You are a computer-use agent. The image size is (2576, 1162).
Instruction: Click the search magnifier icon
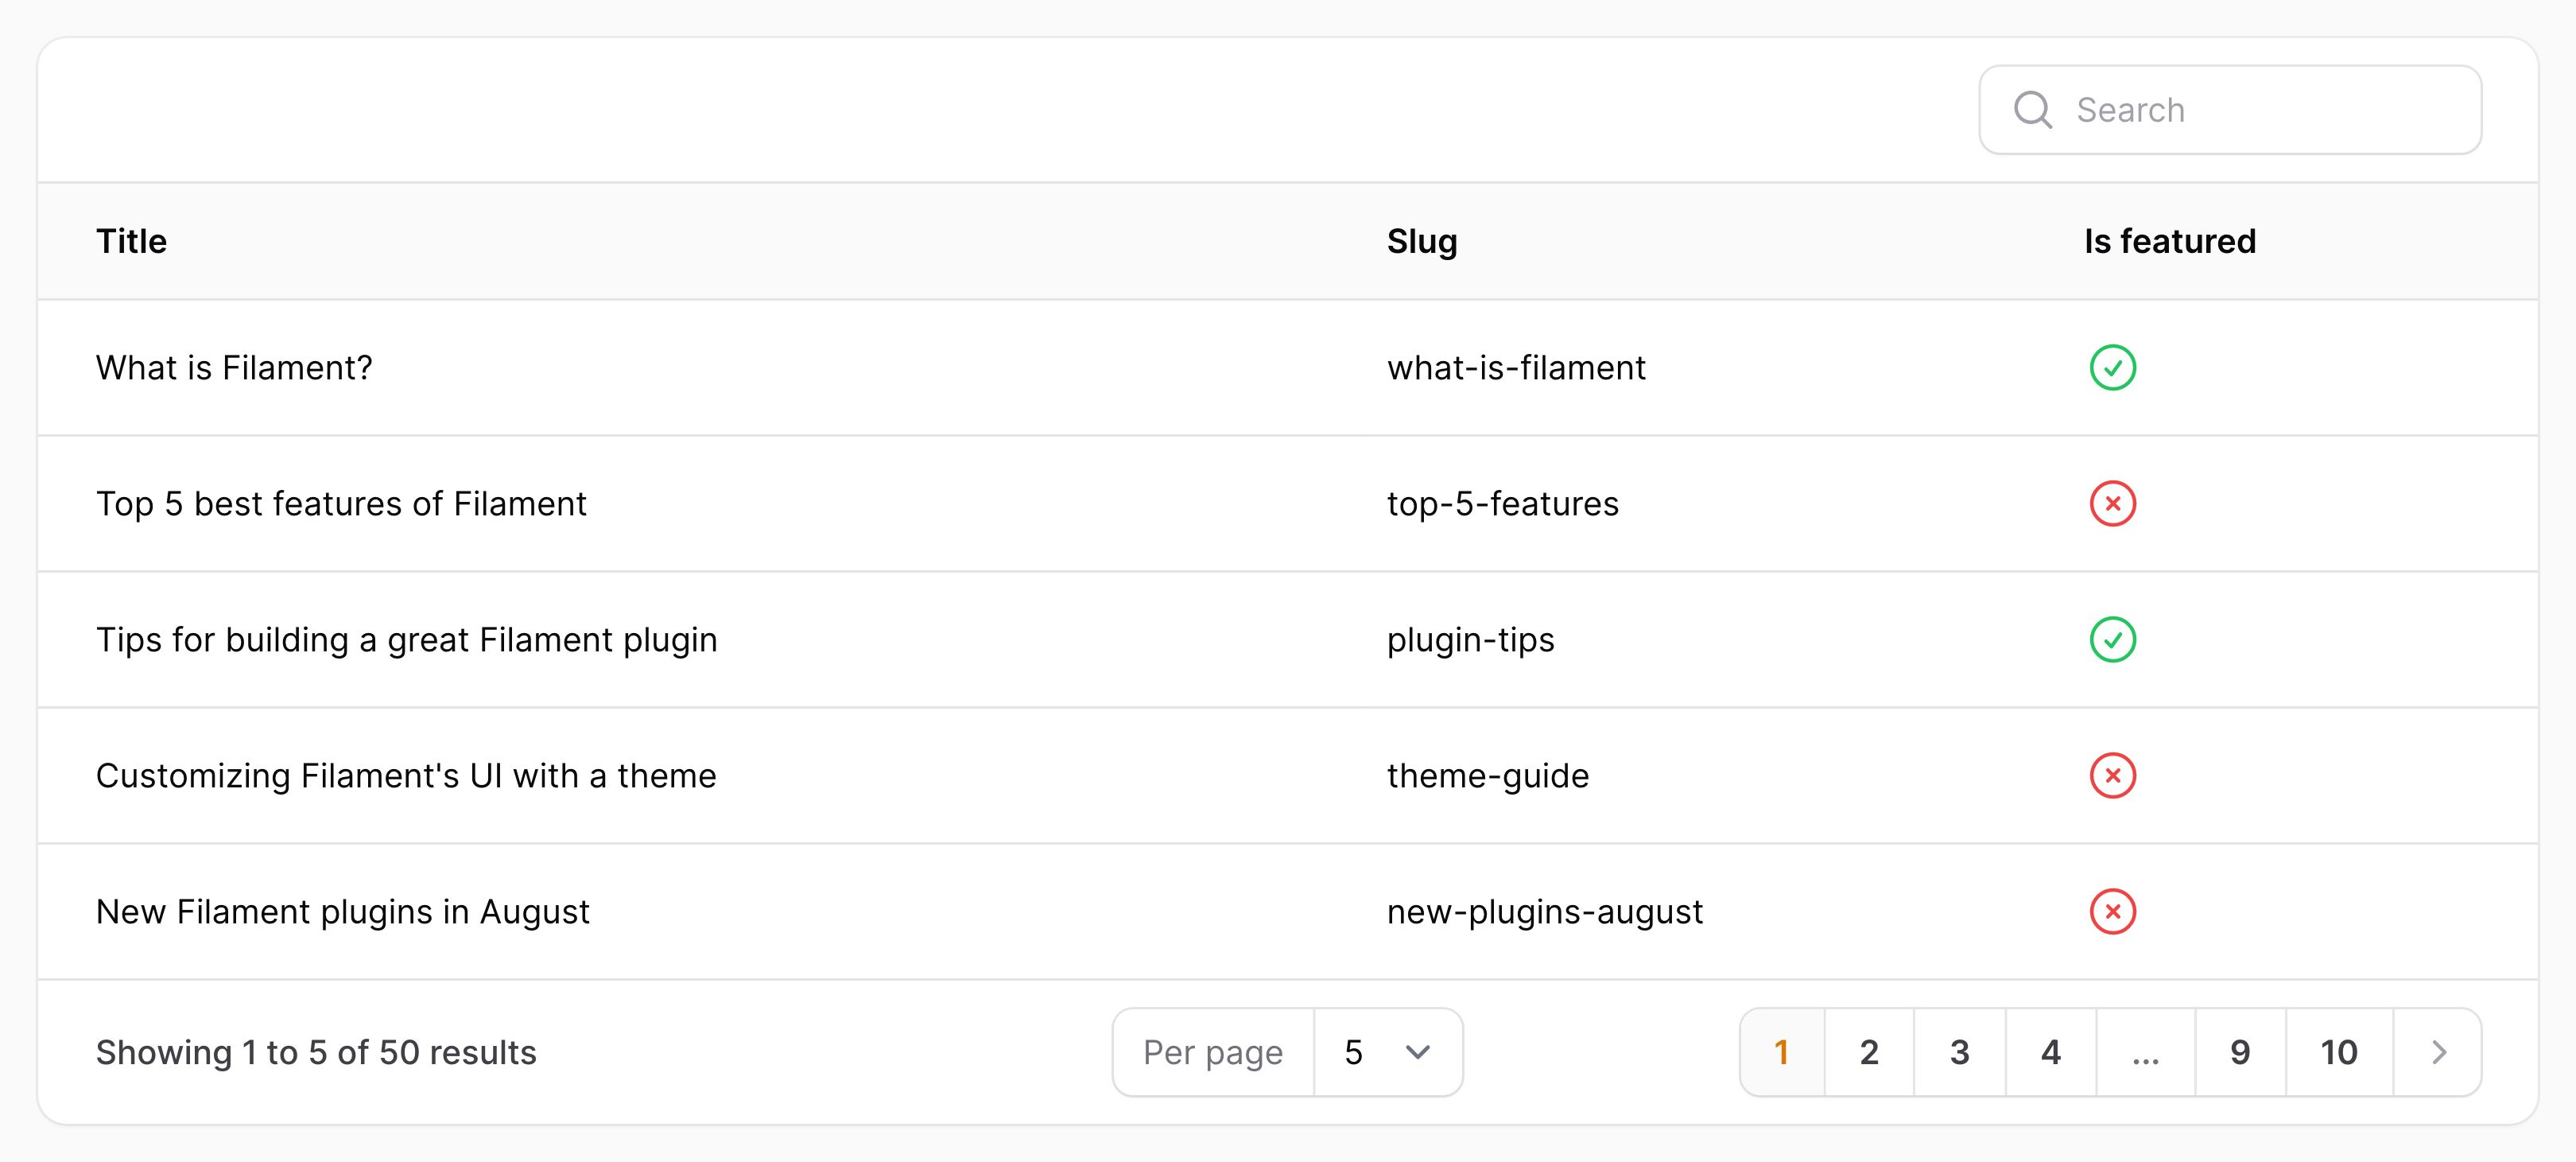click(2034, 110)
